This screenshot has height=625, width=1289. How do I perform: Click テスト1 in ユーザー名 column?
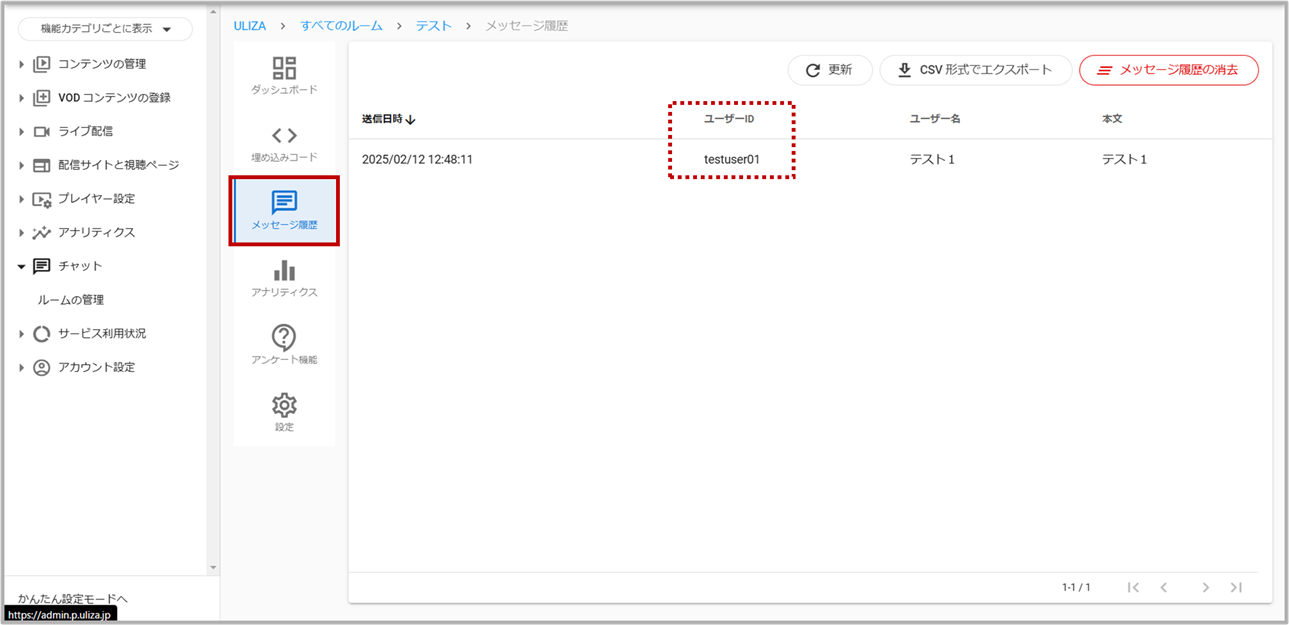pyautogui.click(x=932, y=159)
